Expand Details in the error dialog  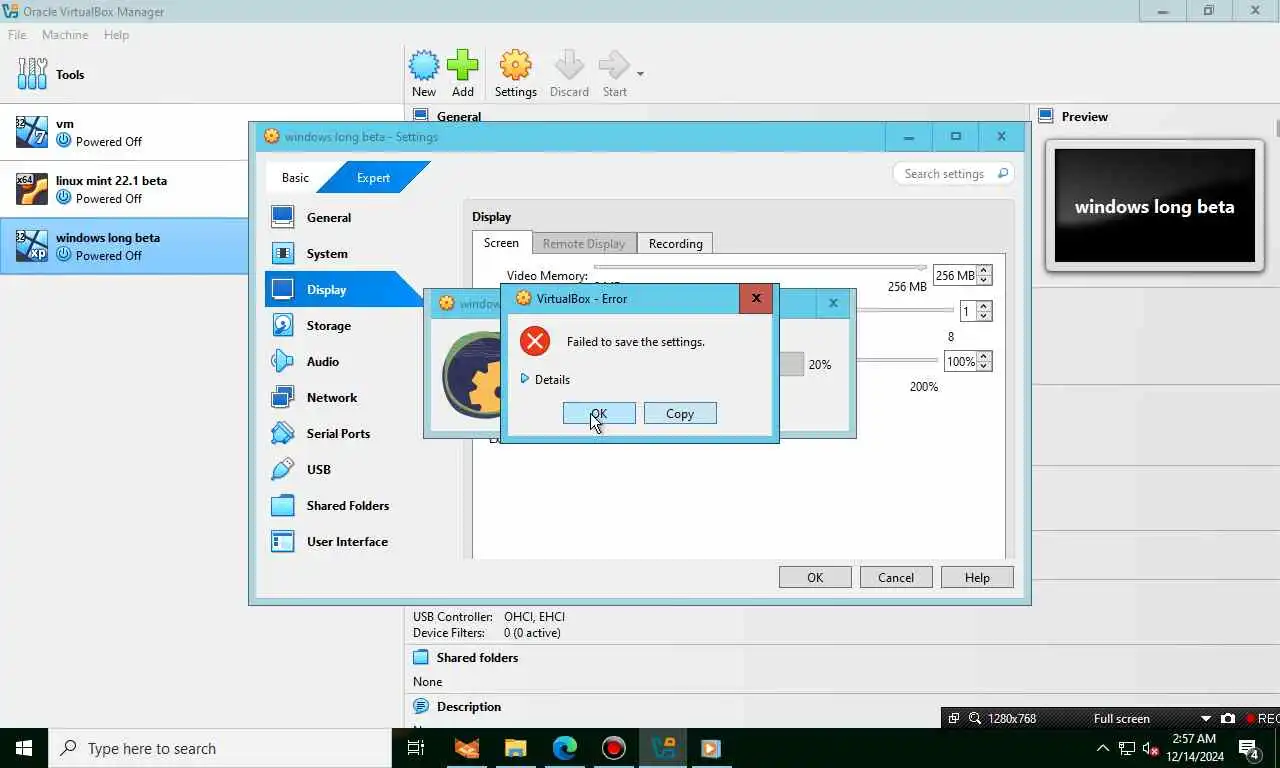(x=545, y=379)
